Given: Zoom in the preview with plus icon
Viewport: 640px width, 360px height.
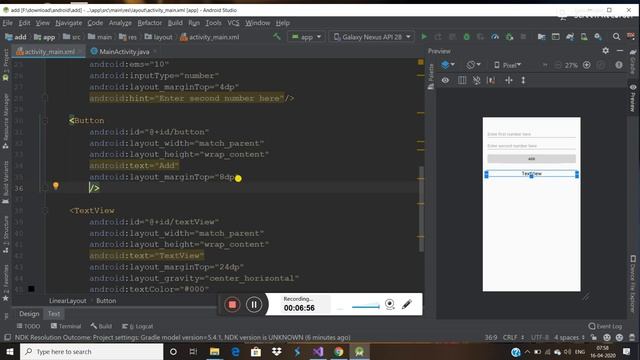Looking at the screenshot, I should click(x=587, y=65).
